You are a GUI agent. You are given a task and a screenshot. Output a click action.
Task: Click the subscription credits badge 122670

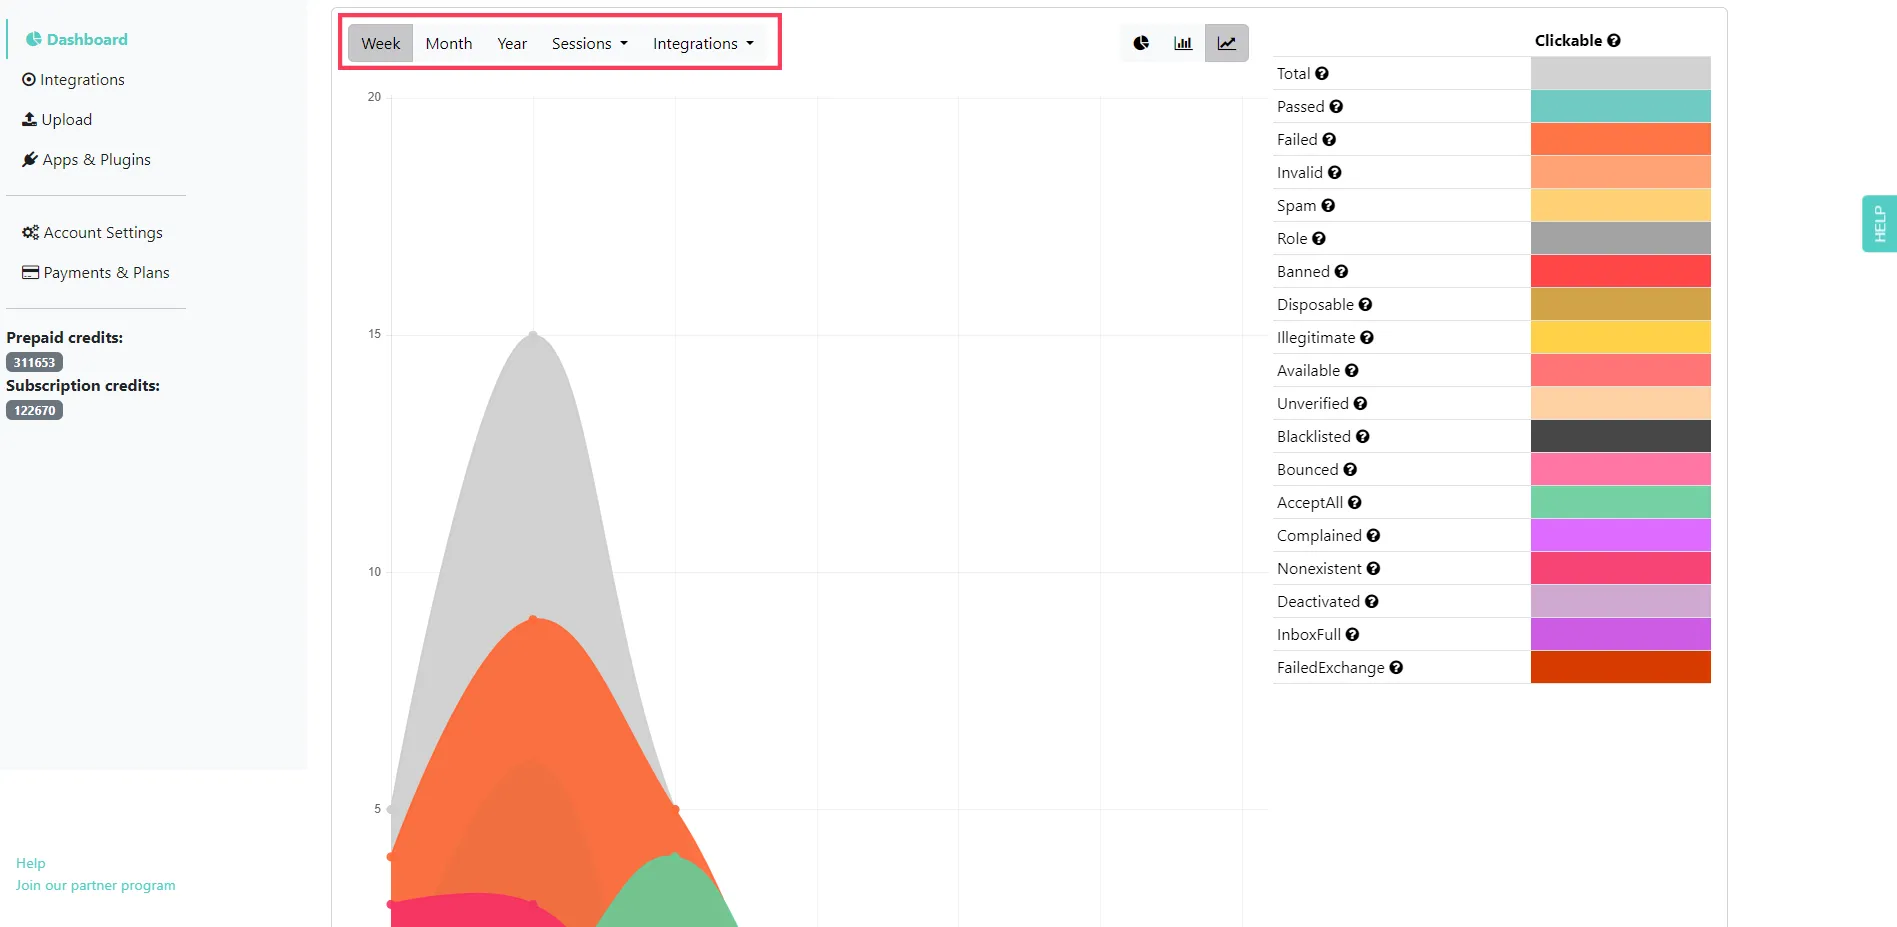[x=34, y=410]
